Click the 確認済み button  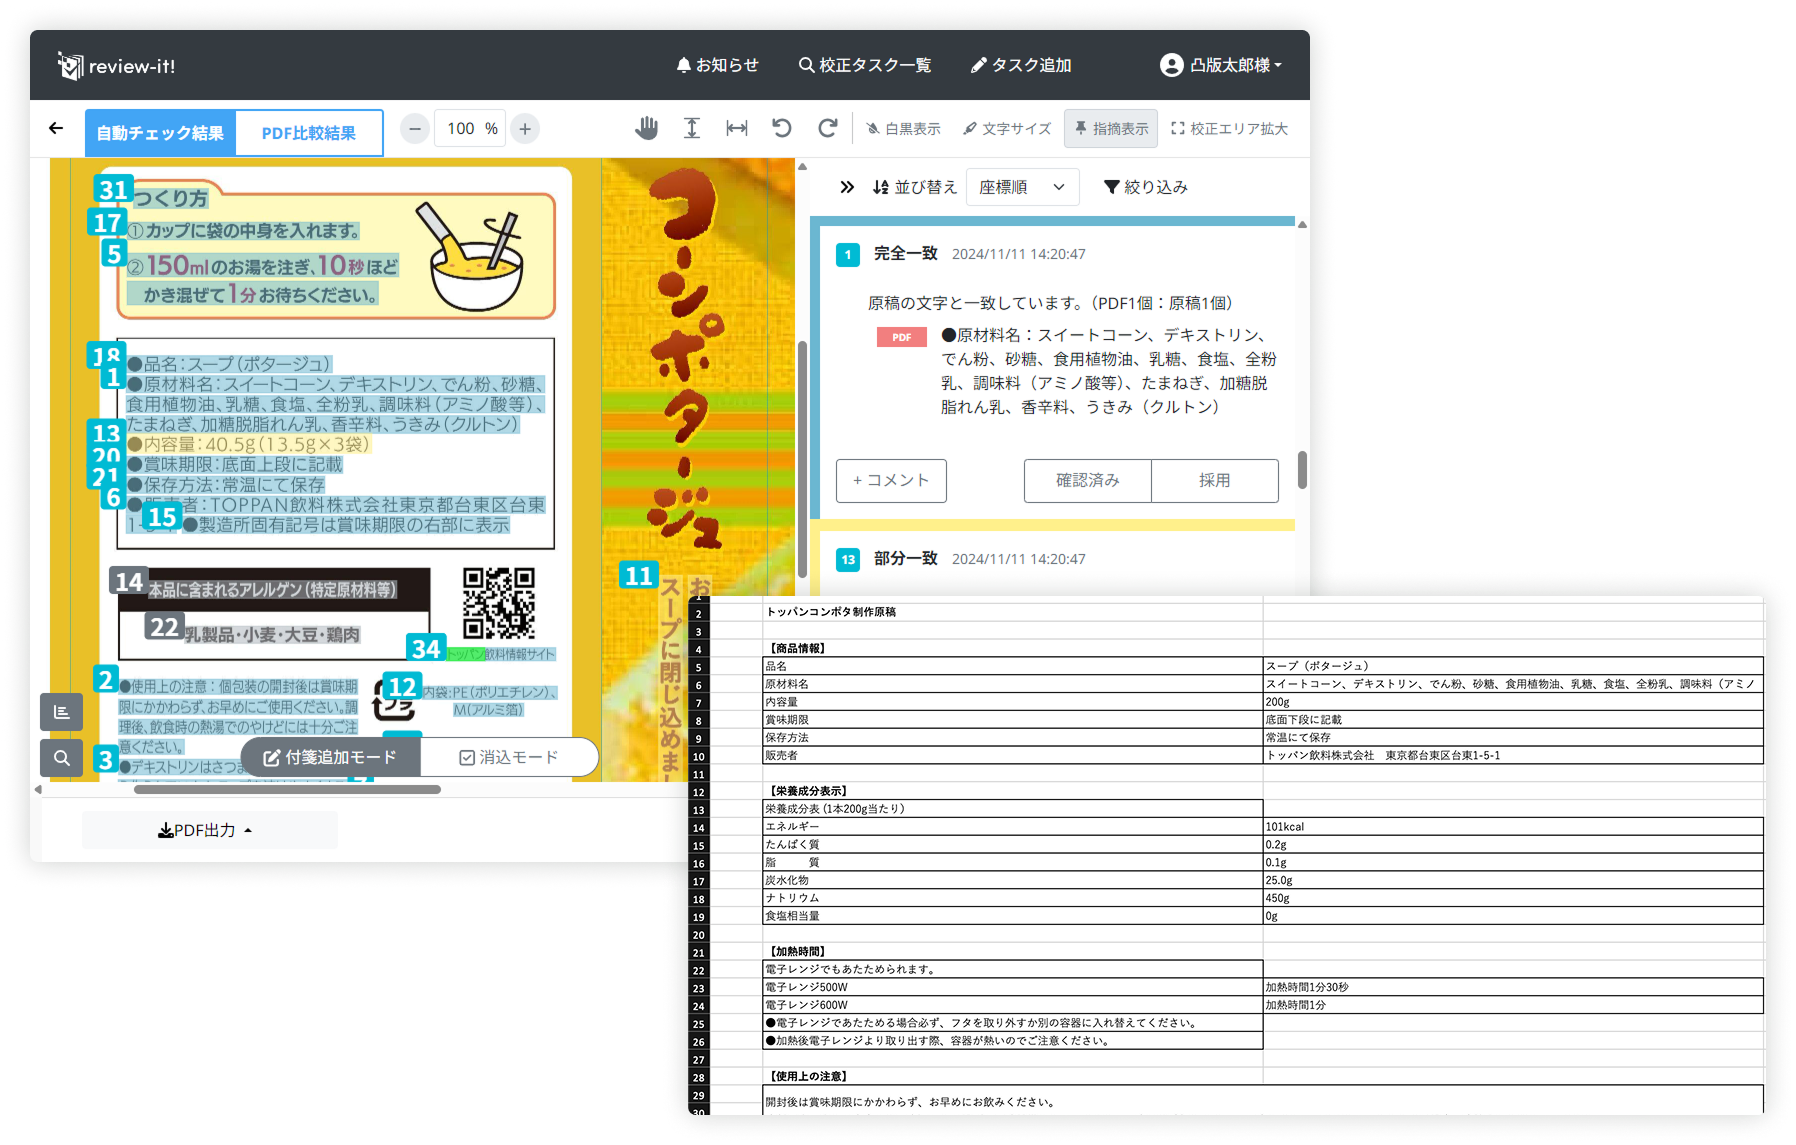[x=1087, y=481]
